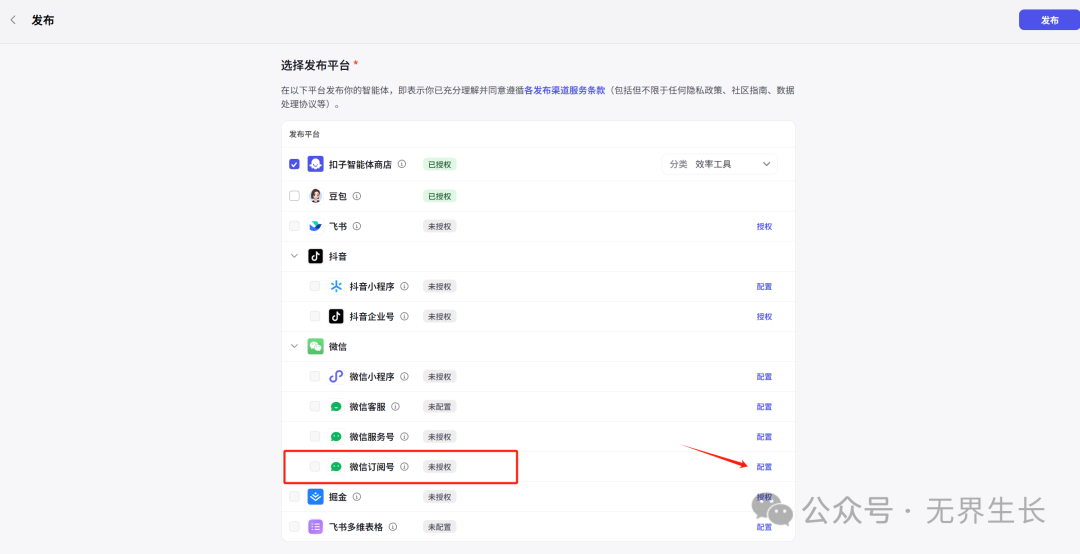
Task: Open info tooltip next to 飞书
Action: [357, 226]
